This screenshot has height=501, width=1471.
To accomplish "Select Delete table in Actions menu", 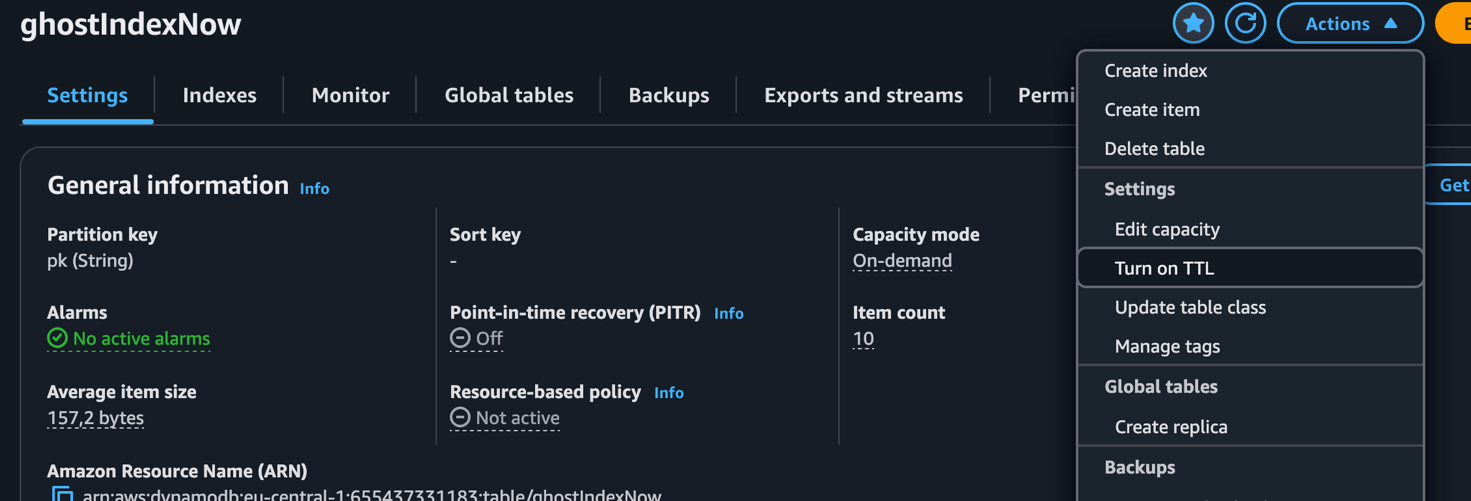I will click(1250, 149).
